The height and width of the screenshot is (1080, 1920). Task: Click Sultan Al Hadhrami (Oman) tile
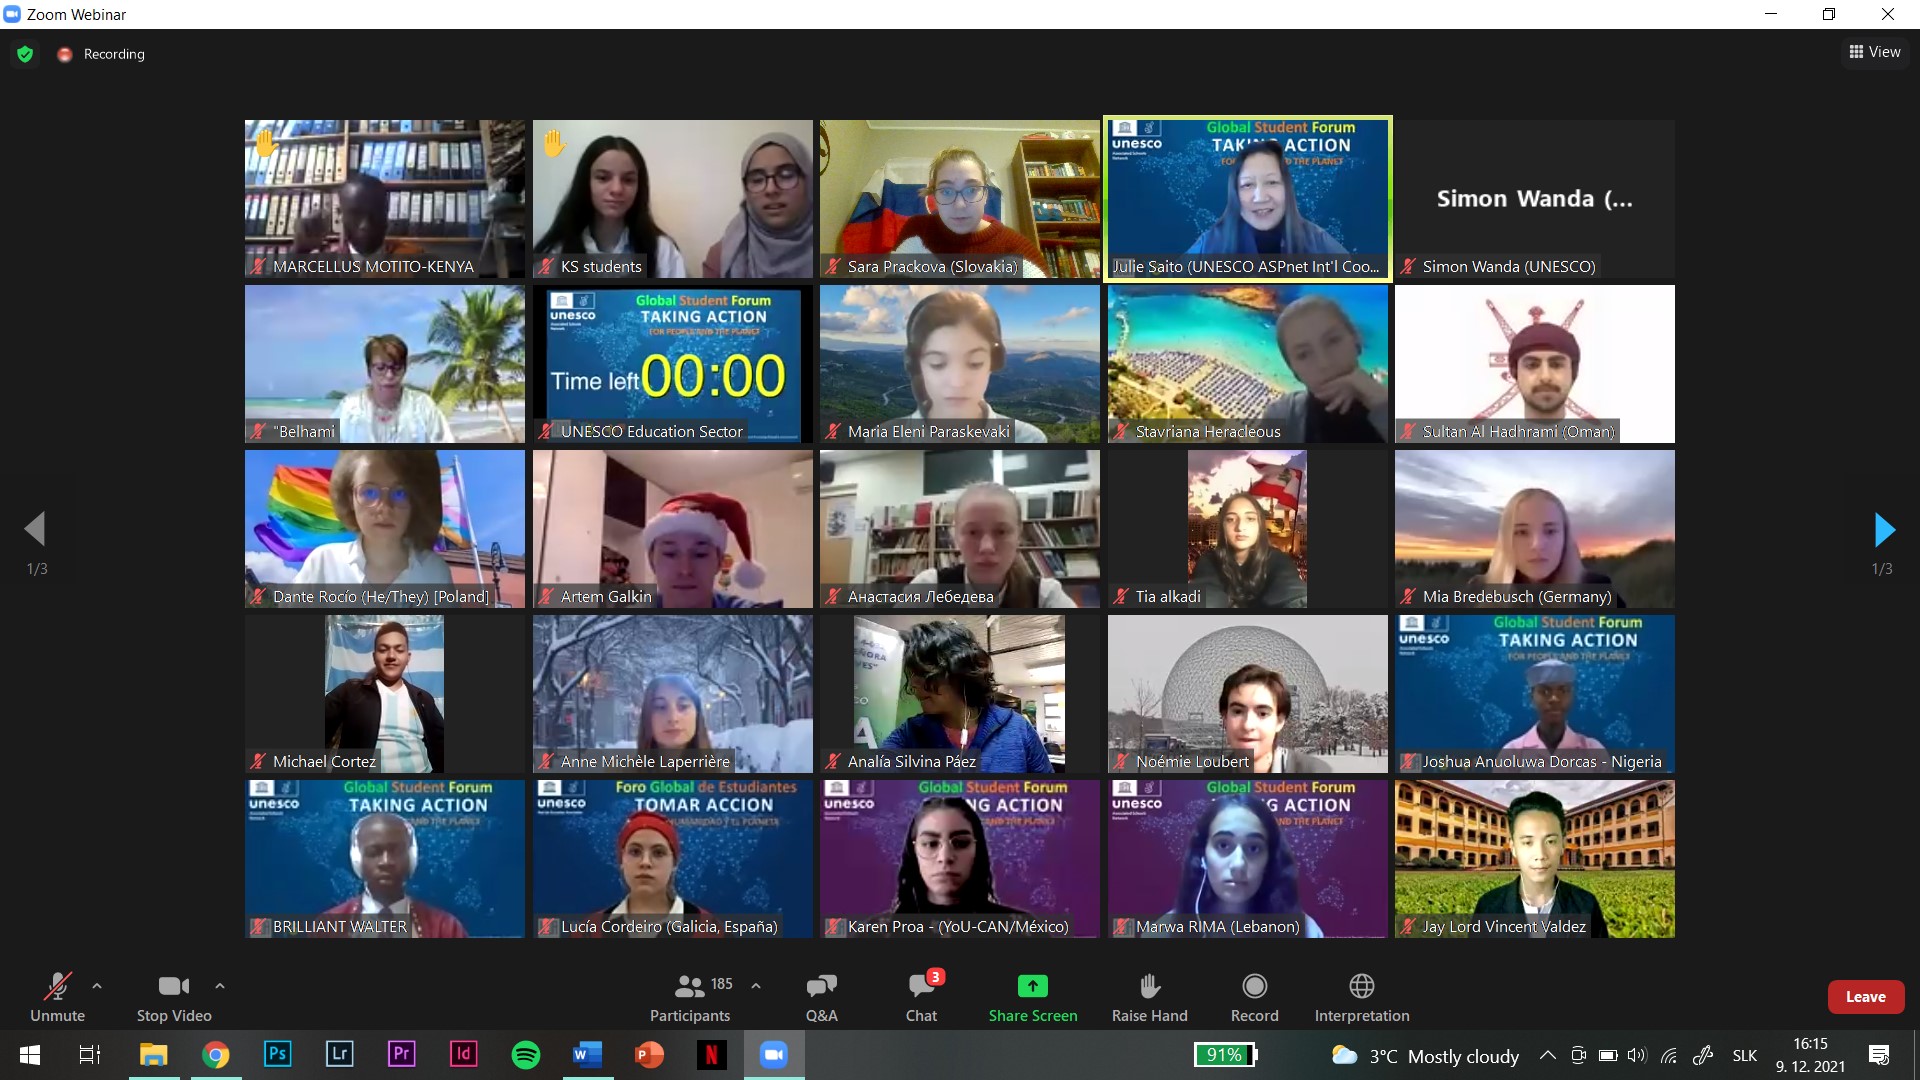click(x=1535, y=364)
